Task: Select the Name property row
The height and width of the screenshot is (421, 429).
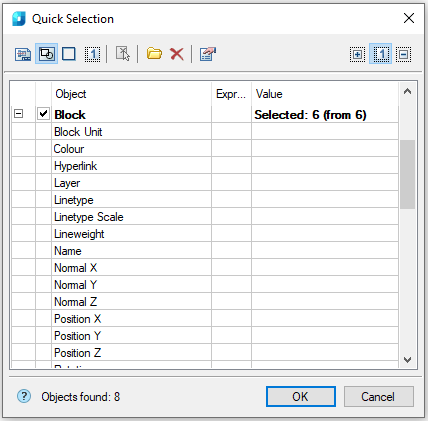Action: click(205, 250)
